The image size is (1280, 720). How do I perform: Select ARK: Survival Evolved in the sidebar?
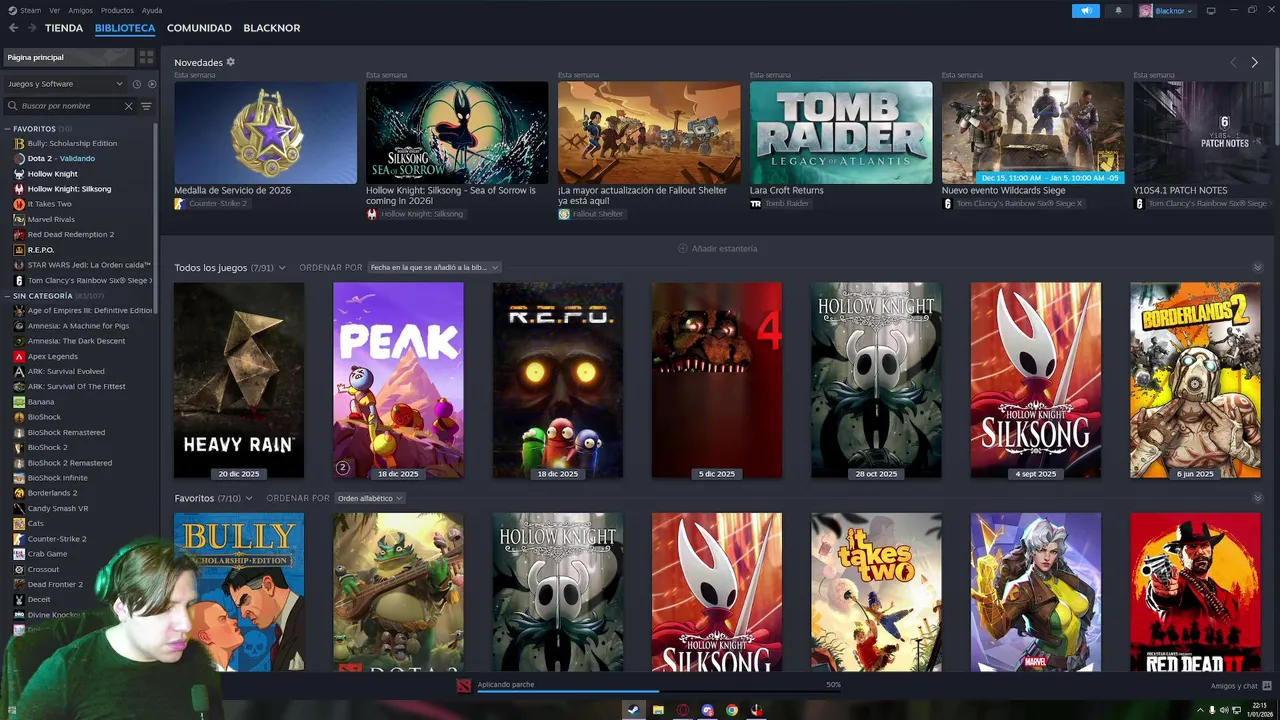tap(66, 371)
